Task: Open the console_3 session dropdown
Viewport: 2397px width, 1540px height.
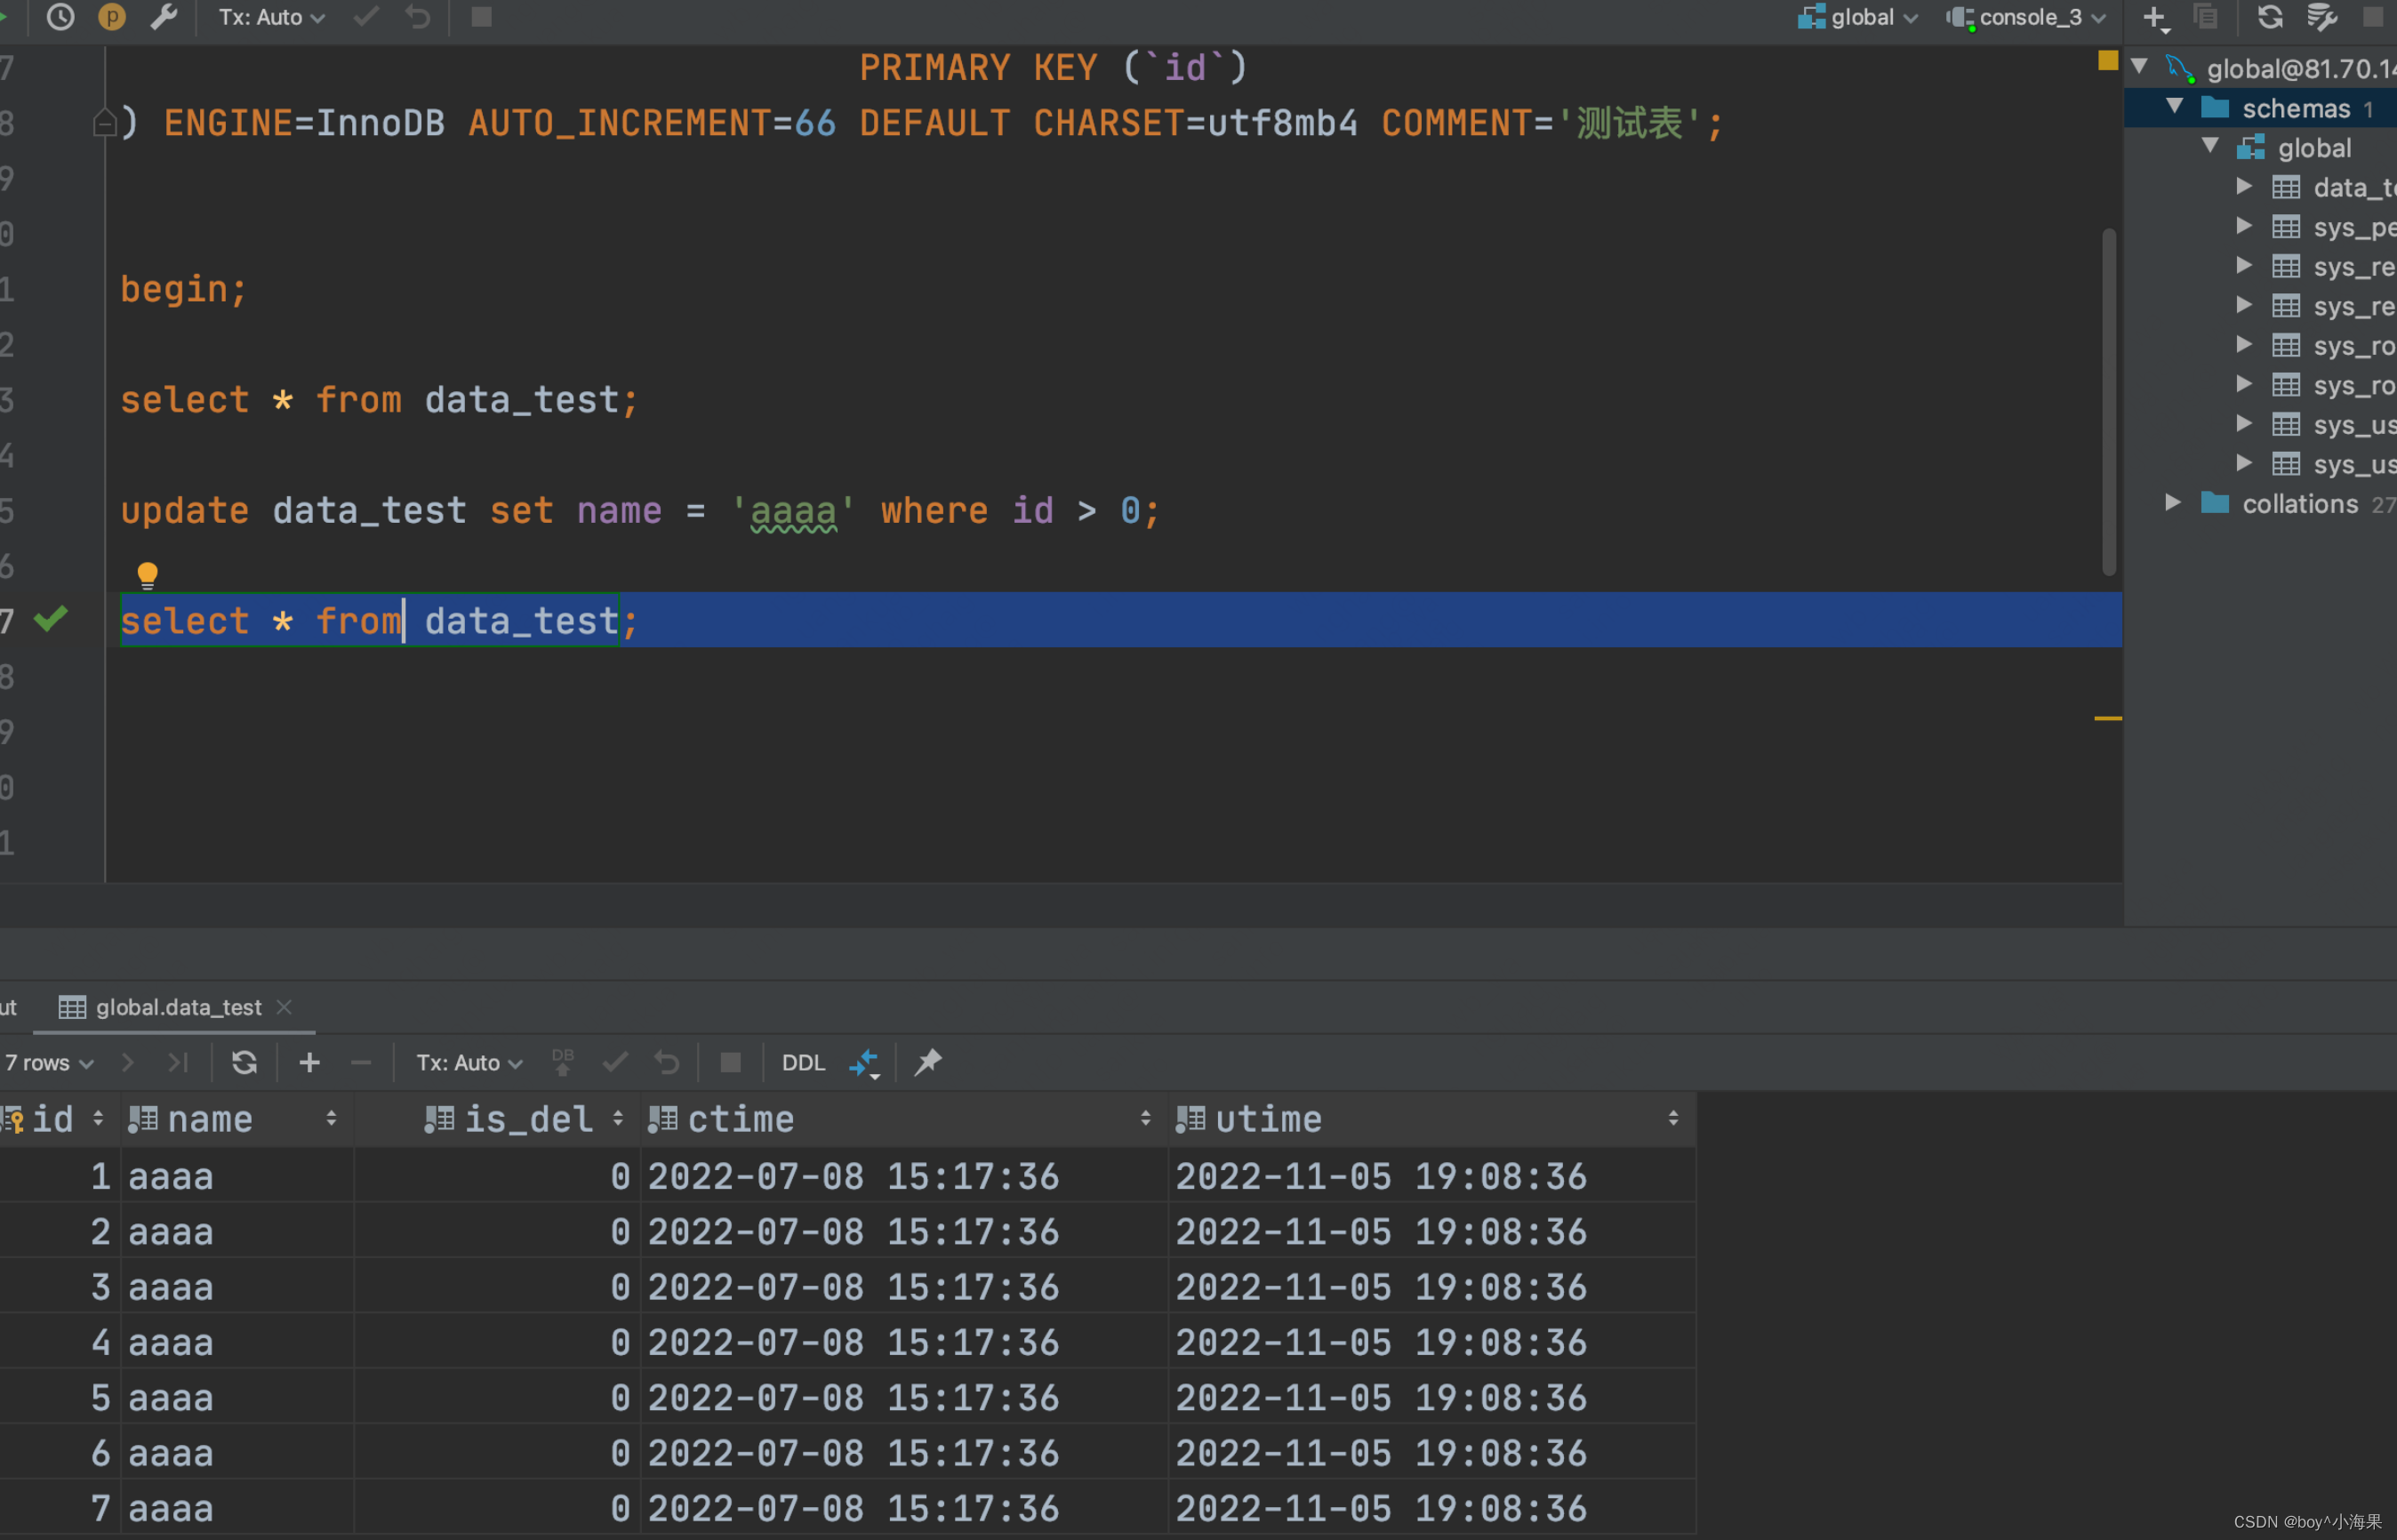Action: click(x=2029, y=17)
